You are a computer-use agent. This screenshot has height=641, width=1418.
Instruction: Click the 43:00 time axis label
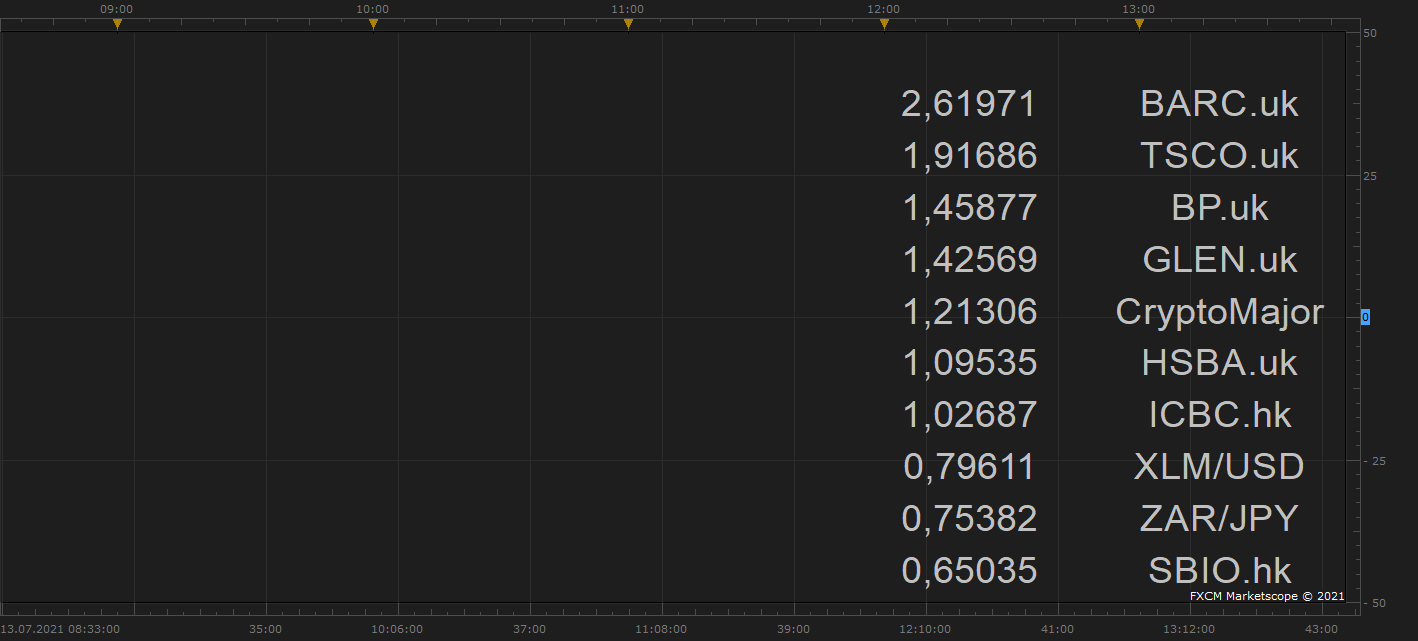click(x=1321, y=629)
